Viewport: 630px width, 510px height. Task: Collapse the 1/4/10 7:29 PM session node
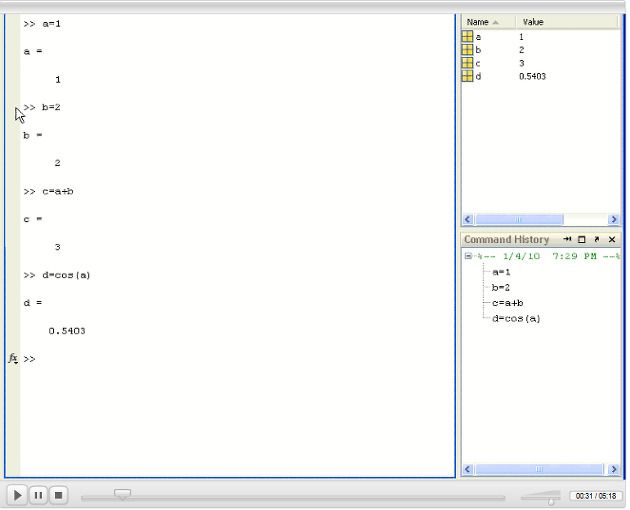(x=468, y=256)
